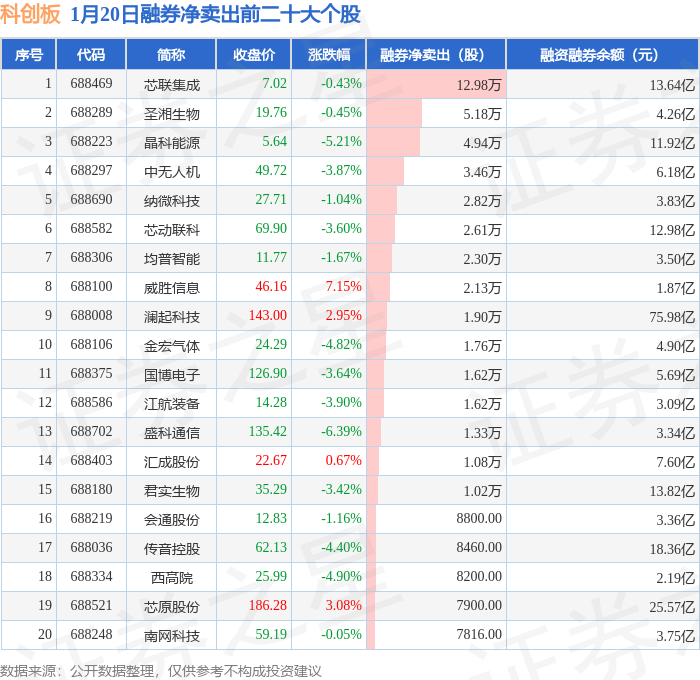Screen dimensions: 700x680
Task: Click the 12.98亿 balance value
Action: tap(672, 230)
